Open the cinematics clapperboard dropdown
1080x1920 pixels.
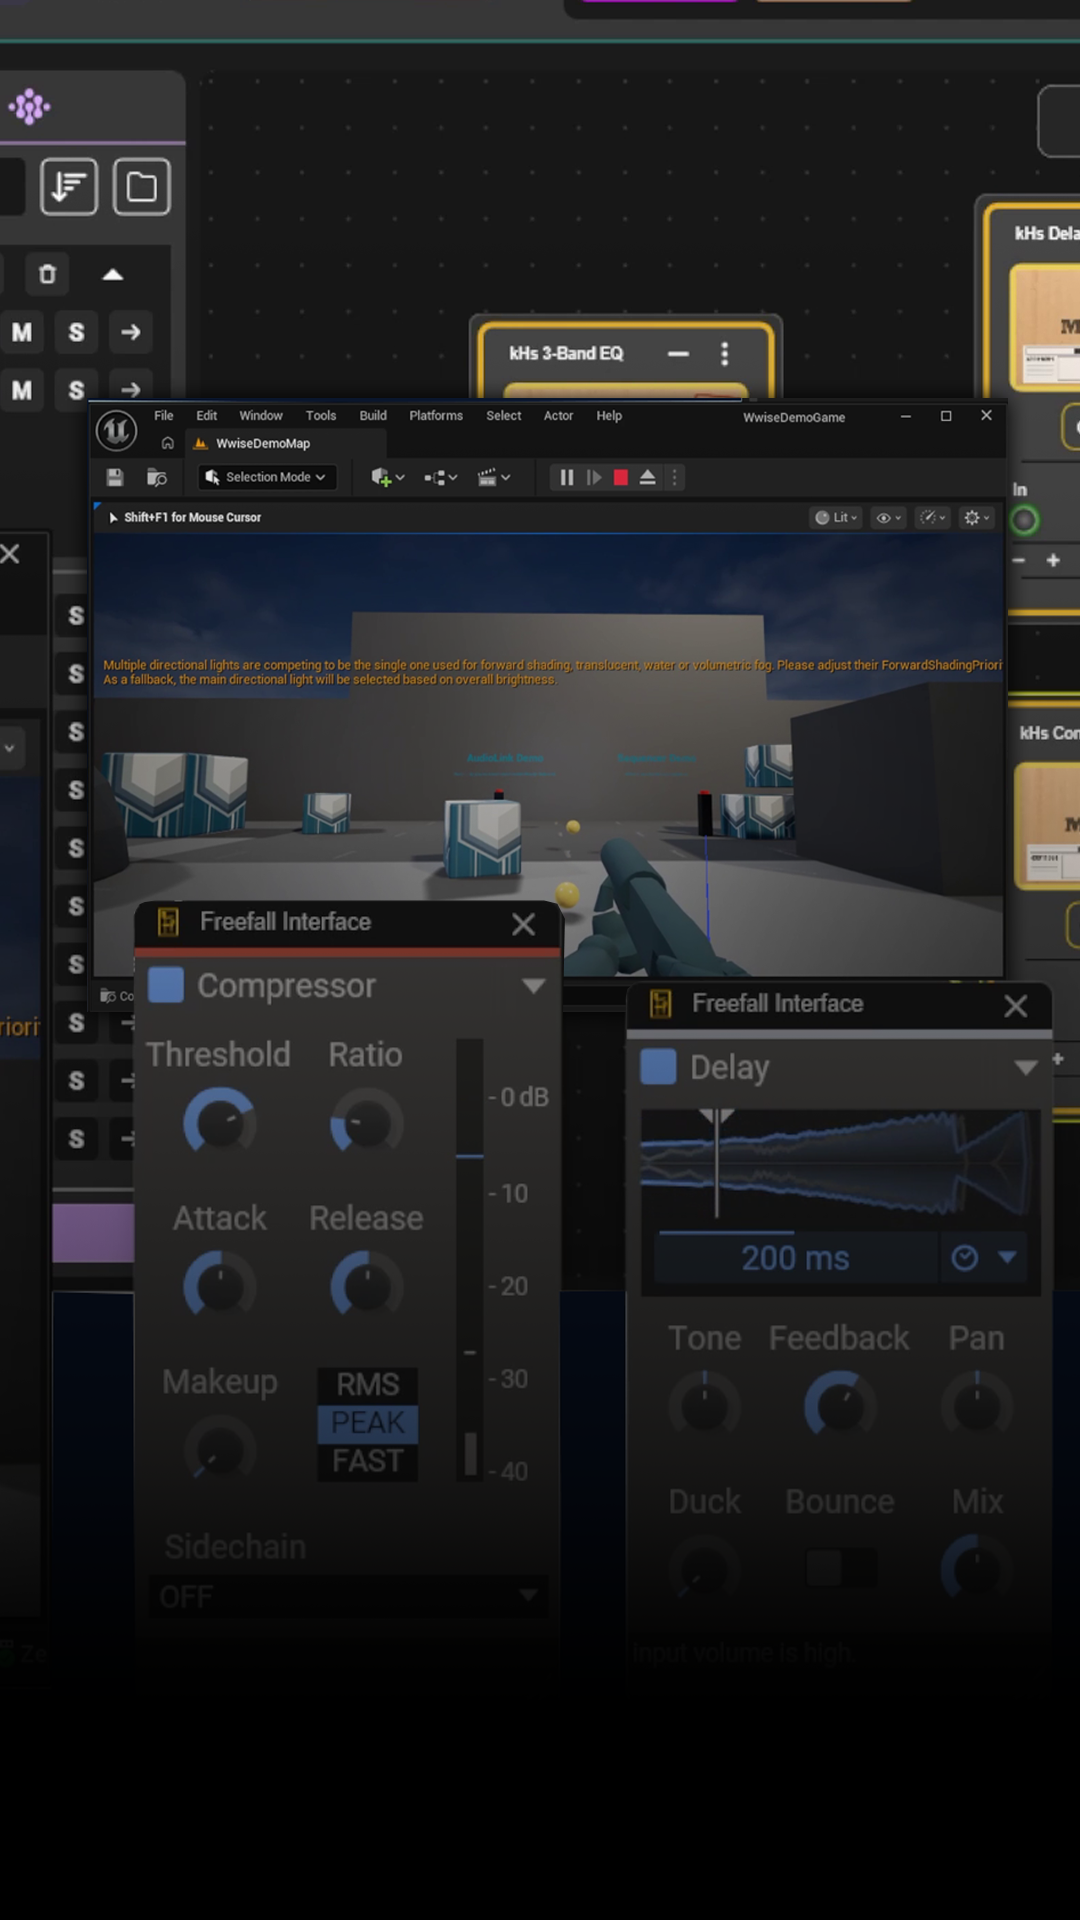[x=494, y=478]
